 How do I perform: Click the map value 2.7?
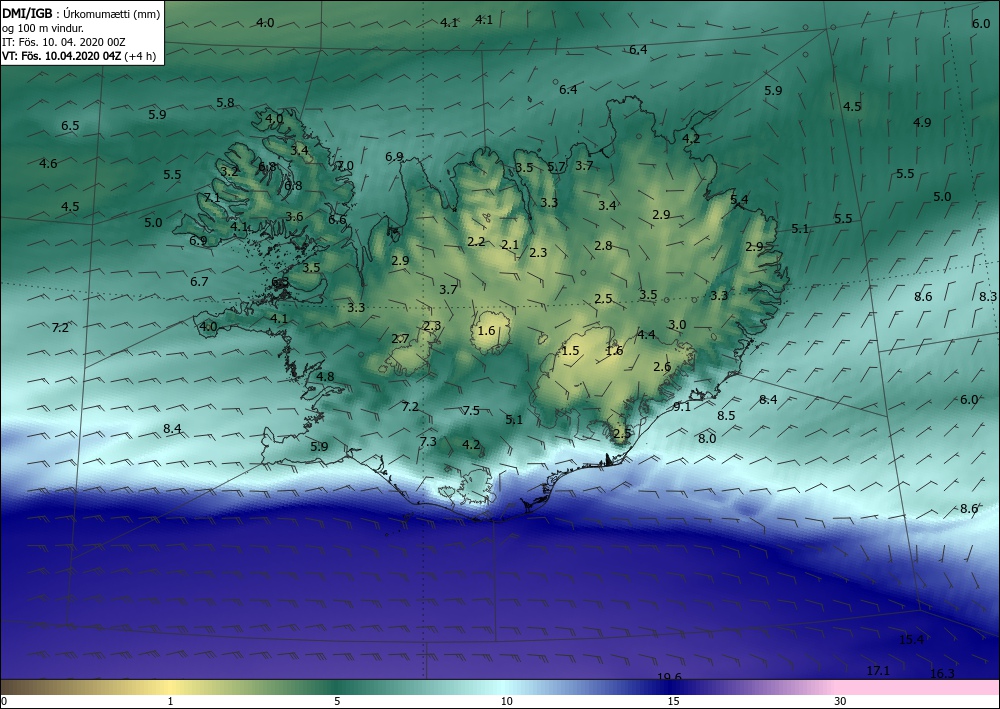point(400,339)
